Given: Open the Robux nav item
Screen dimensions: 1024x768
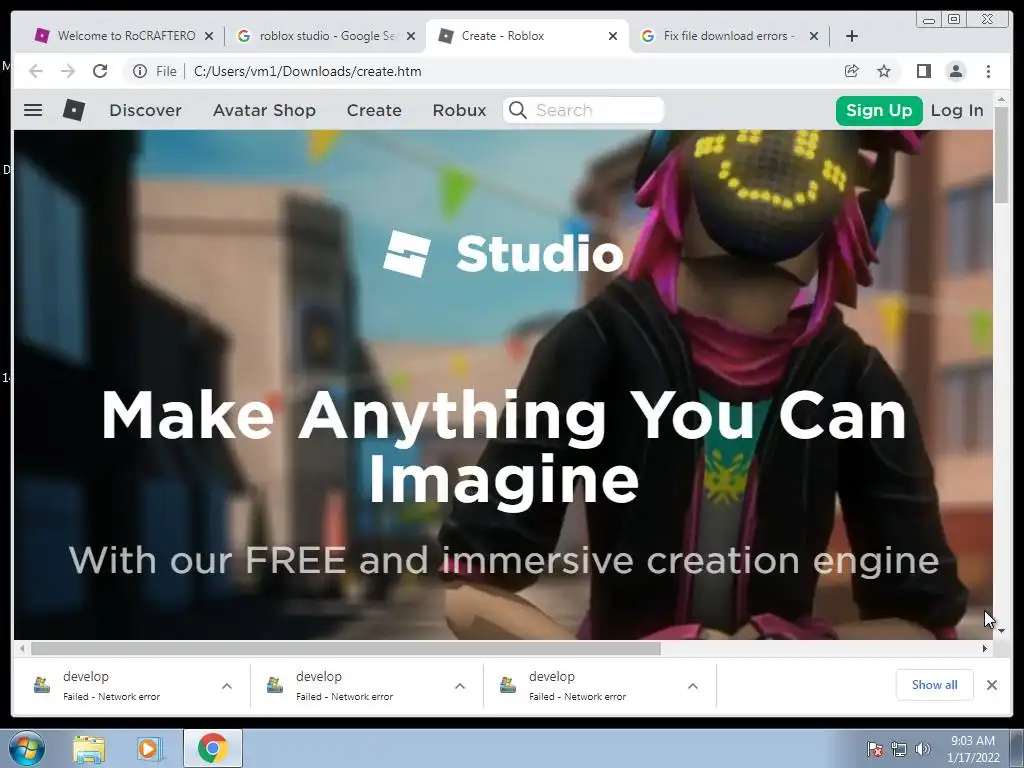Looking at the screenshot, I should (x=460, y=110).
